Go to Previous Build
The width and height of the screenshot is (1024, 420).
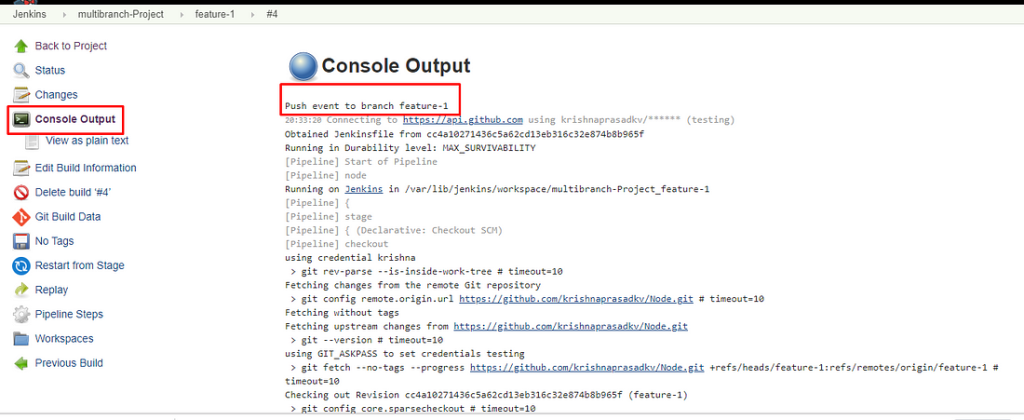(x=69, y=363)
